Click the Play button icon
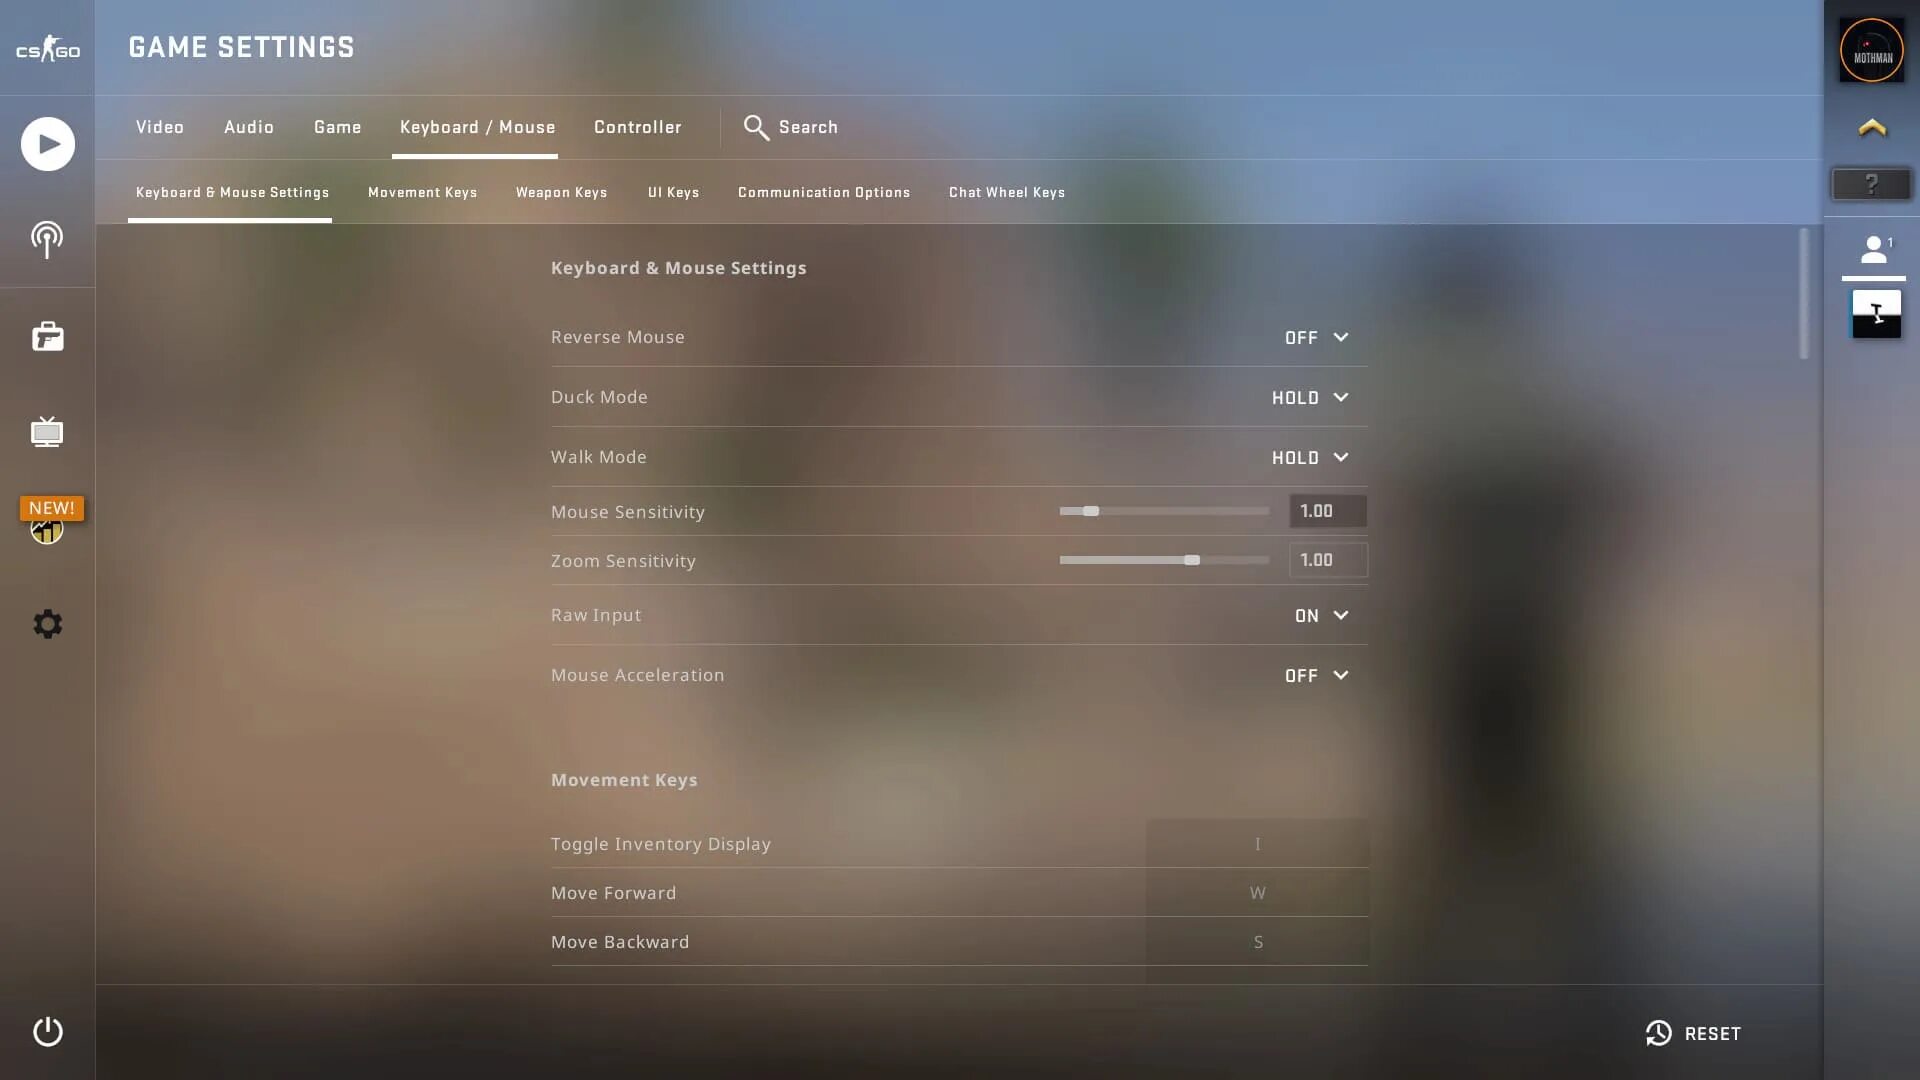 click(x=47, y=144)
